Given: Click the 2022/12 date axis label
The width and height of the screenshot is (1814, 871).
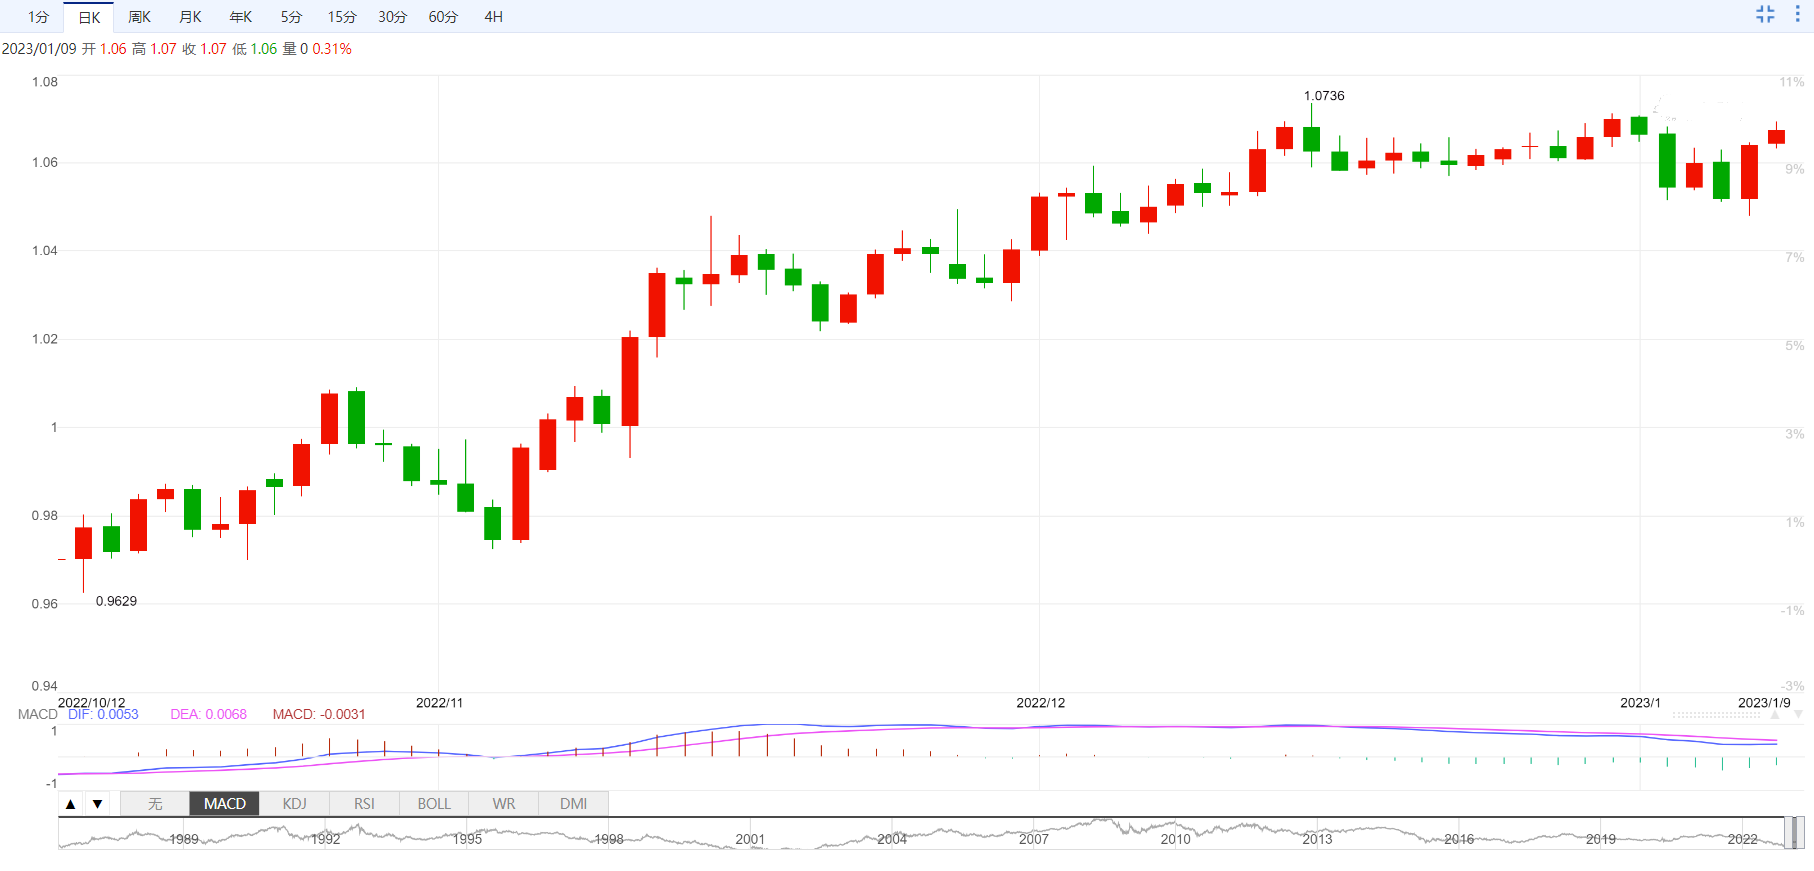Looking at the screenshot, I should (x=1040, y=703).
